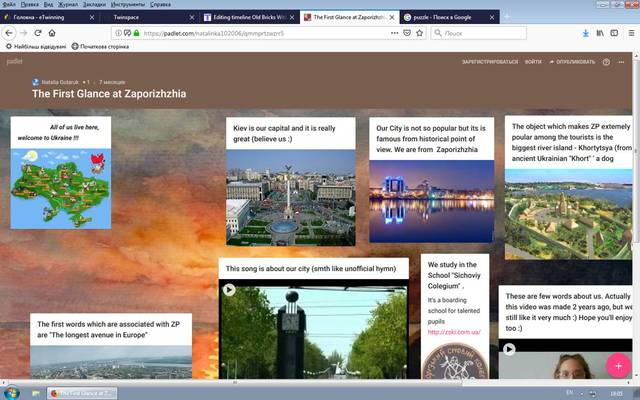Open the Закладки menu
640x400 pixels.
click(94, 4)
